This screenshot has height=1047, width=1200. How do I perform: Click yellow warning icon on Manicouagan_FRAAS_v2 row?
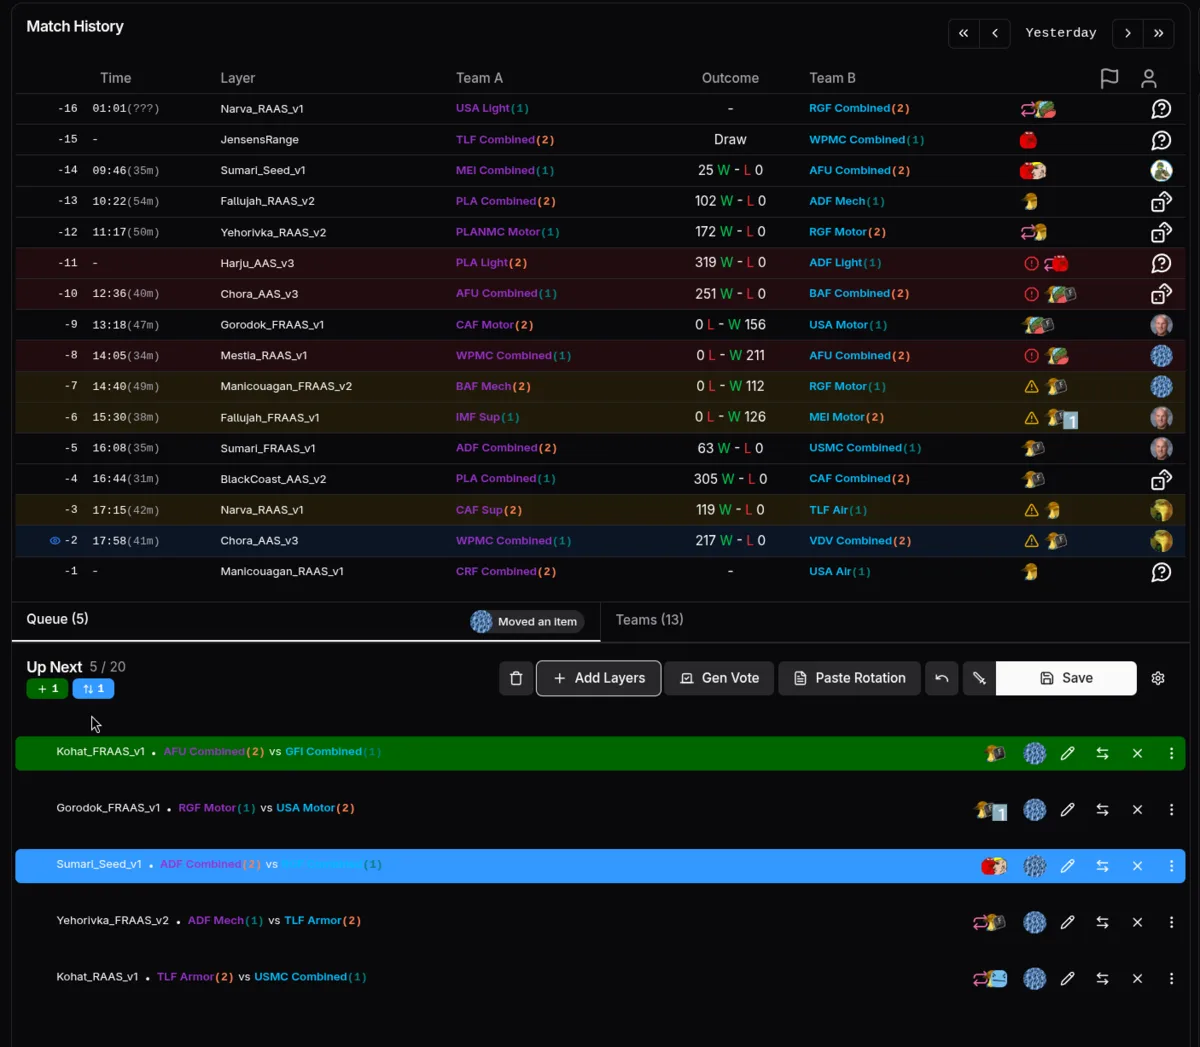click(x=1031, y=387)
